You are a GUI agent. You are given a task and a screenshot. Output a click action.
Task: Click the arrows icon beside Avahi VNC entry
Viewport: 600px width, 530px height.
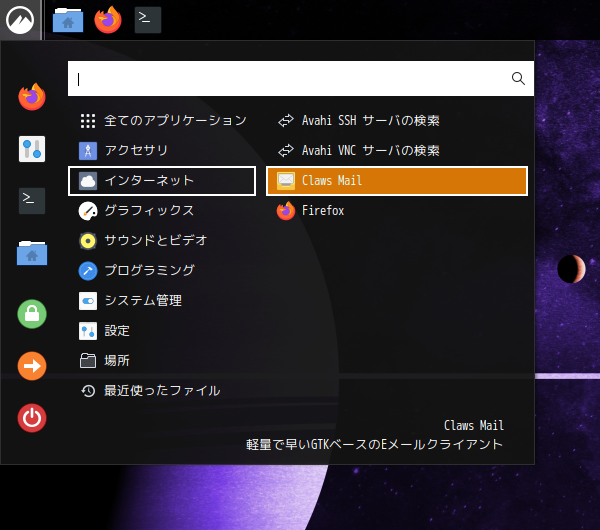(286, 151)
